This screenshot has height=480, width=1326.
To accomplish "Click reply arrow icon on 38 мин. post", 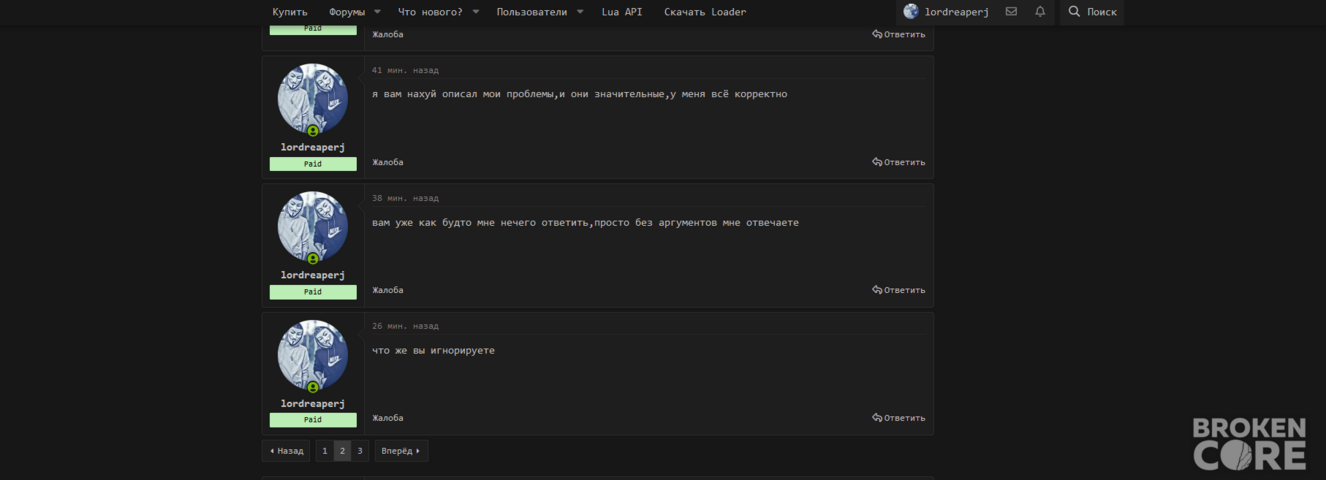I will coord(877,290).
